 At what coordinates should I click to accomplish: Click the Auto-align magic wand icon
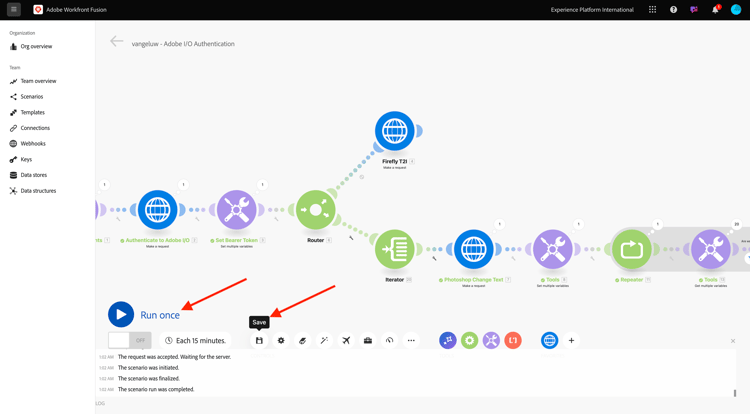[x=324, y=340]
